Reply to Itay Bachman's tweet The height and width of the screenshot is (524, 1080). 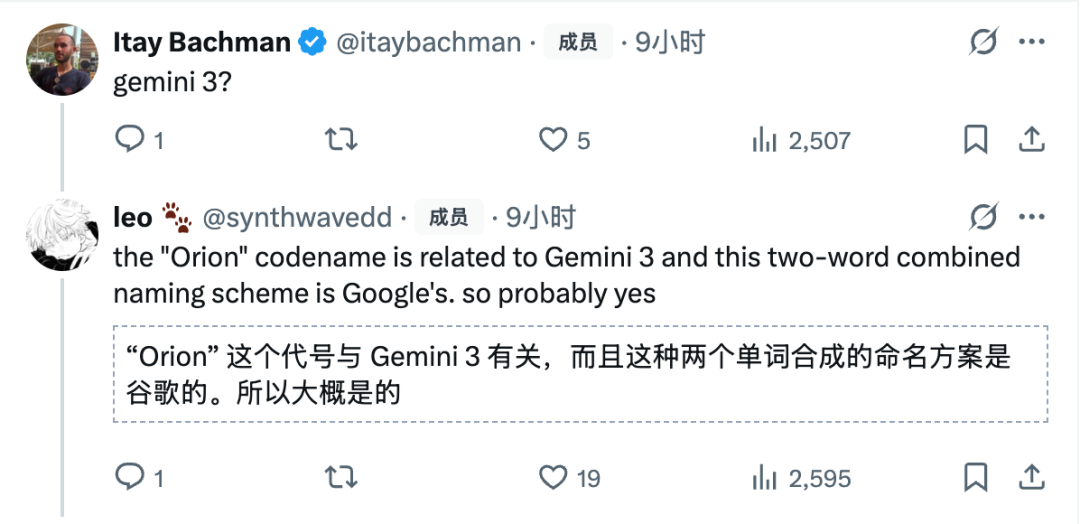tap(130, 140)
